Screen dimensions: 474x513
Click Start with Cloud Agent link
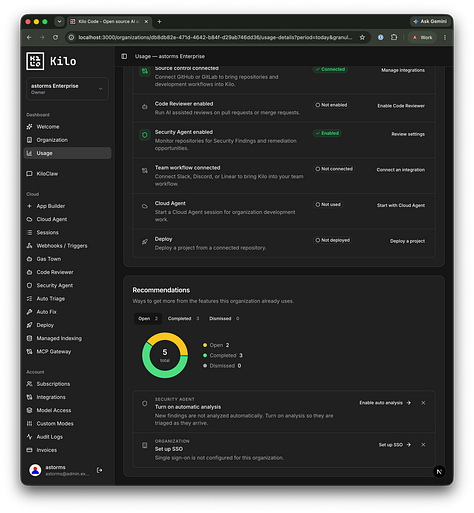pos(401,206)
